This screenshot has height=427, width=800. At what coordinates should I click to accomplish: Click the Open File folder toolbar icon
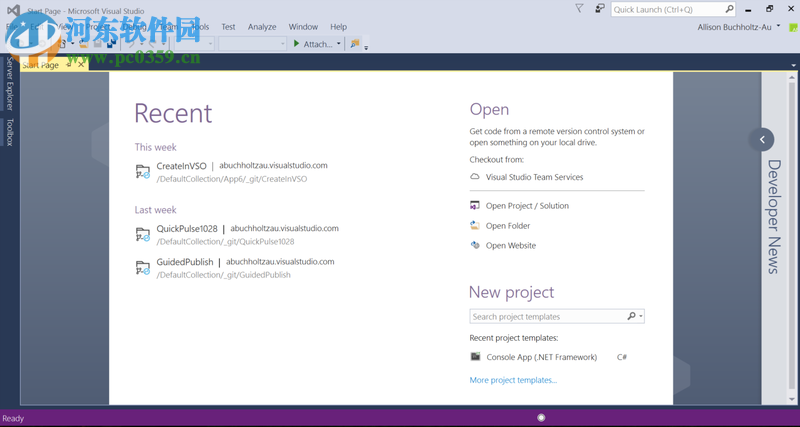click(x=84, y=44)
